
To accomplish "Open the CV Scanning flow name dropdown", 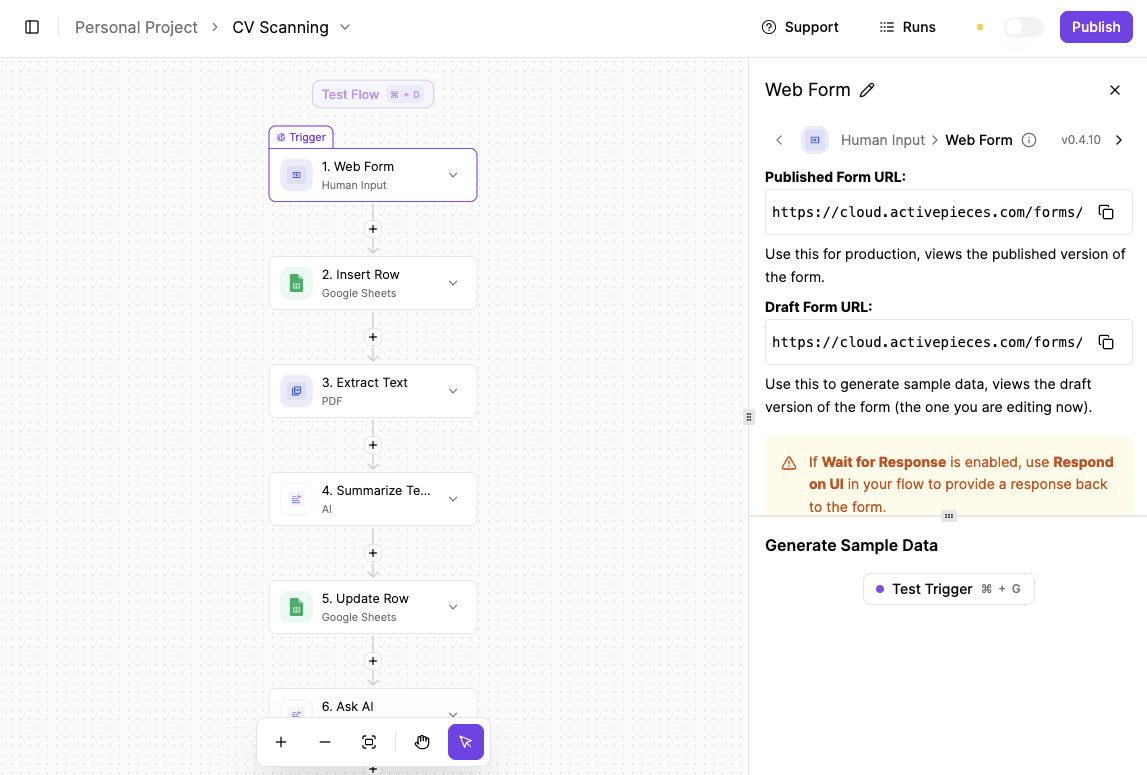I will 344,27.
